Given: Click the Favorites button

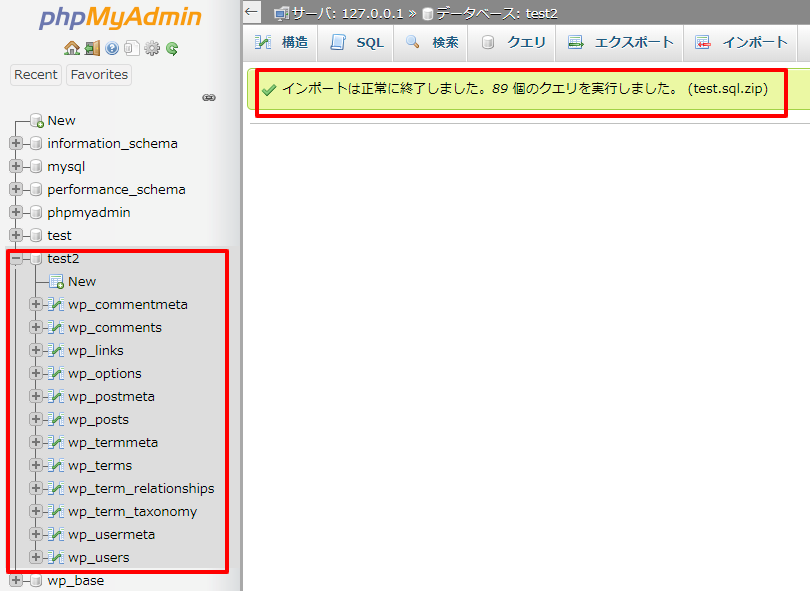Looking at the screenshot, I should tap(99, 75).
